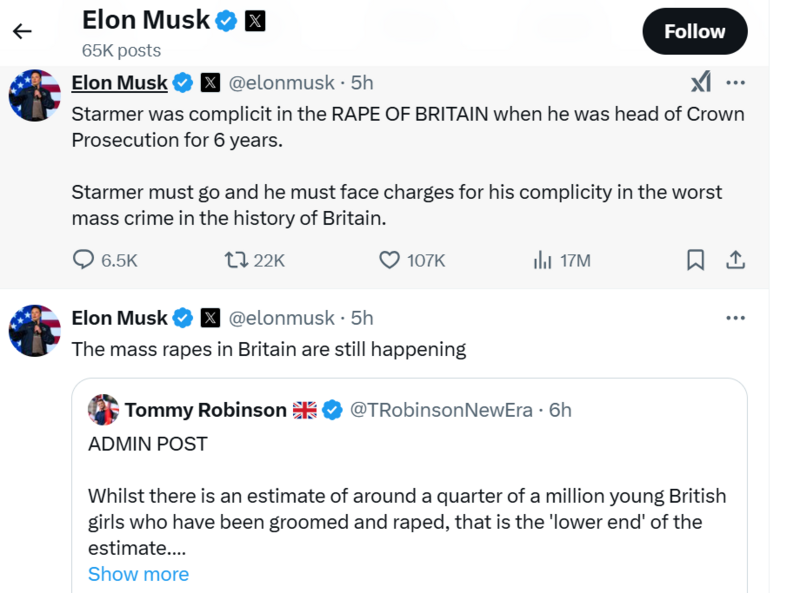The image size is (800, 593).
Task: Expand quoted post with Show more
Action: [x=138, y=574]
